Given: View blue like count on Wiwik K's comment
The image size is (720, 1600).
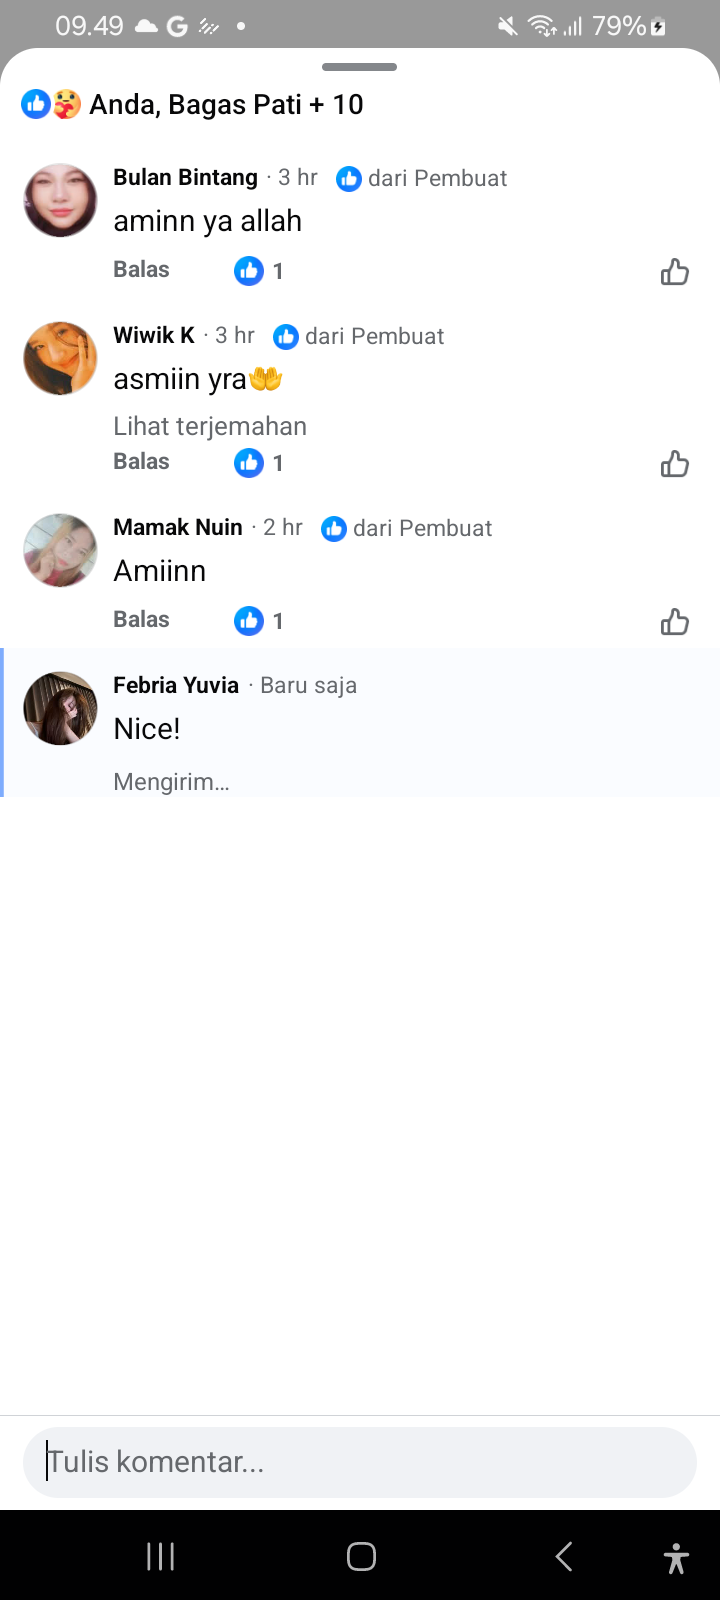Looking at the screenshot, I should click(x=259, y=463).
